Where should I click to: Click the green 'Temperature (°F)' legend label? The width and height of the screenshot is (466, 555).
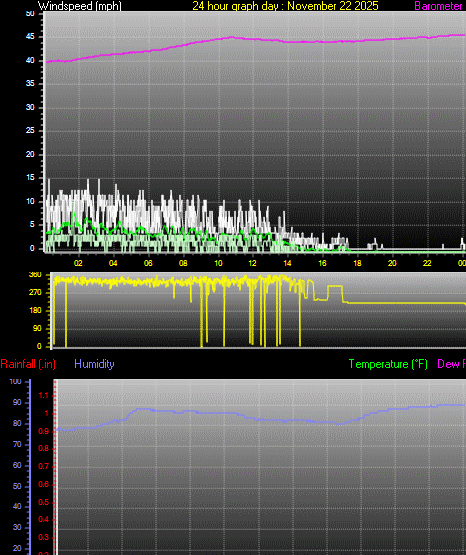pyautogui.click(x=388, y=364)
